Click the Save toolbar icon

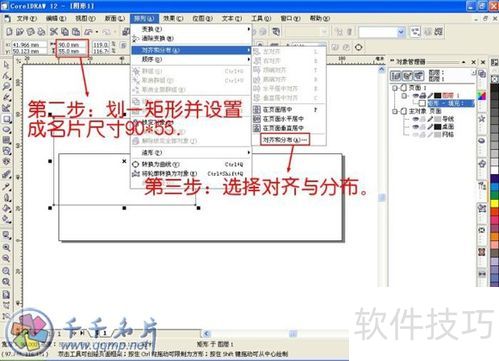click(31, 32)
